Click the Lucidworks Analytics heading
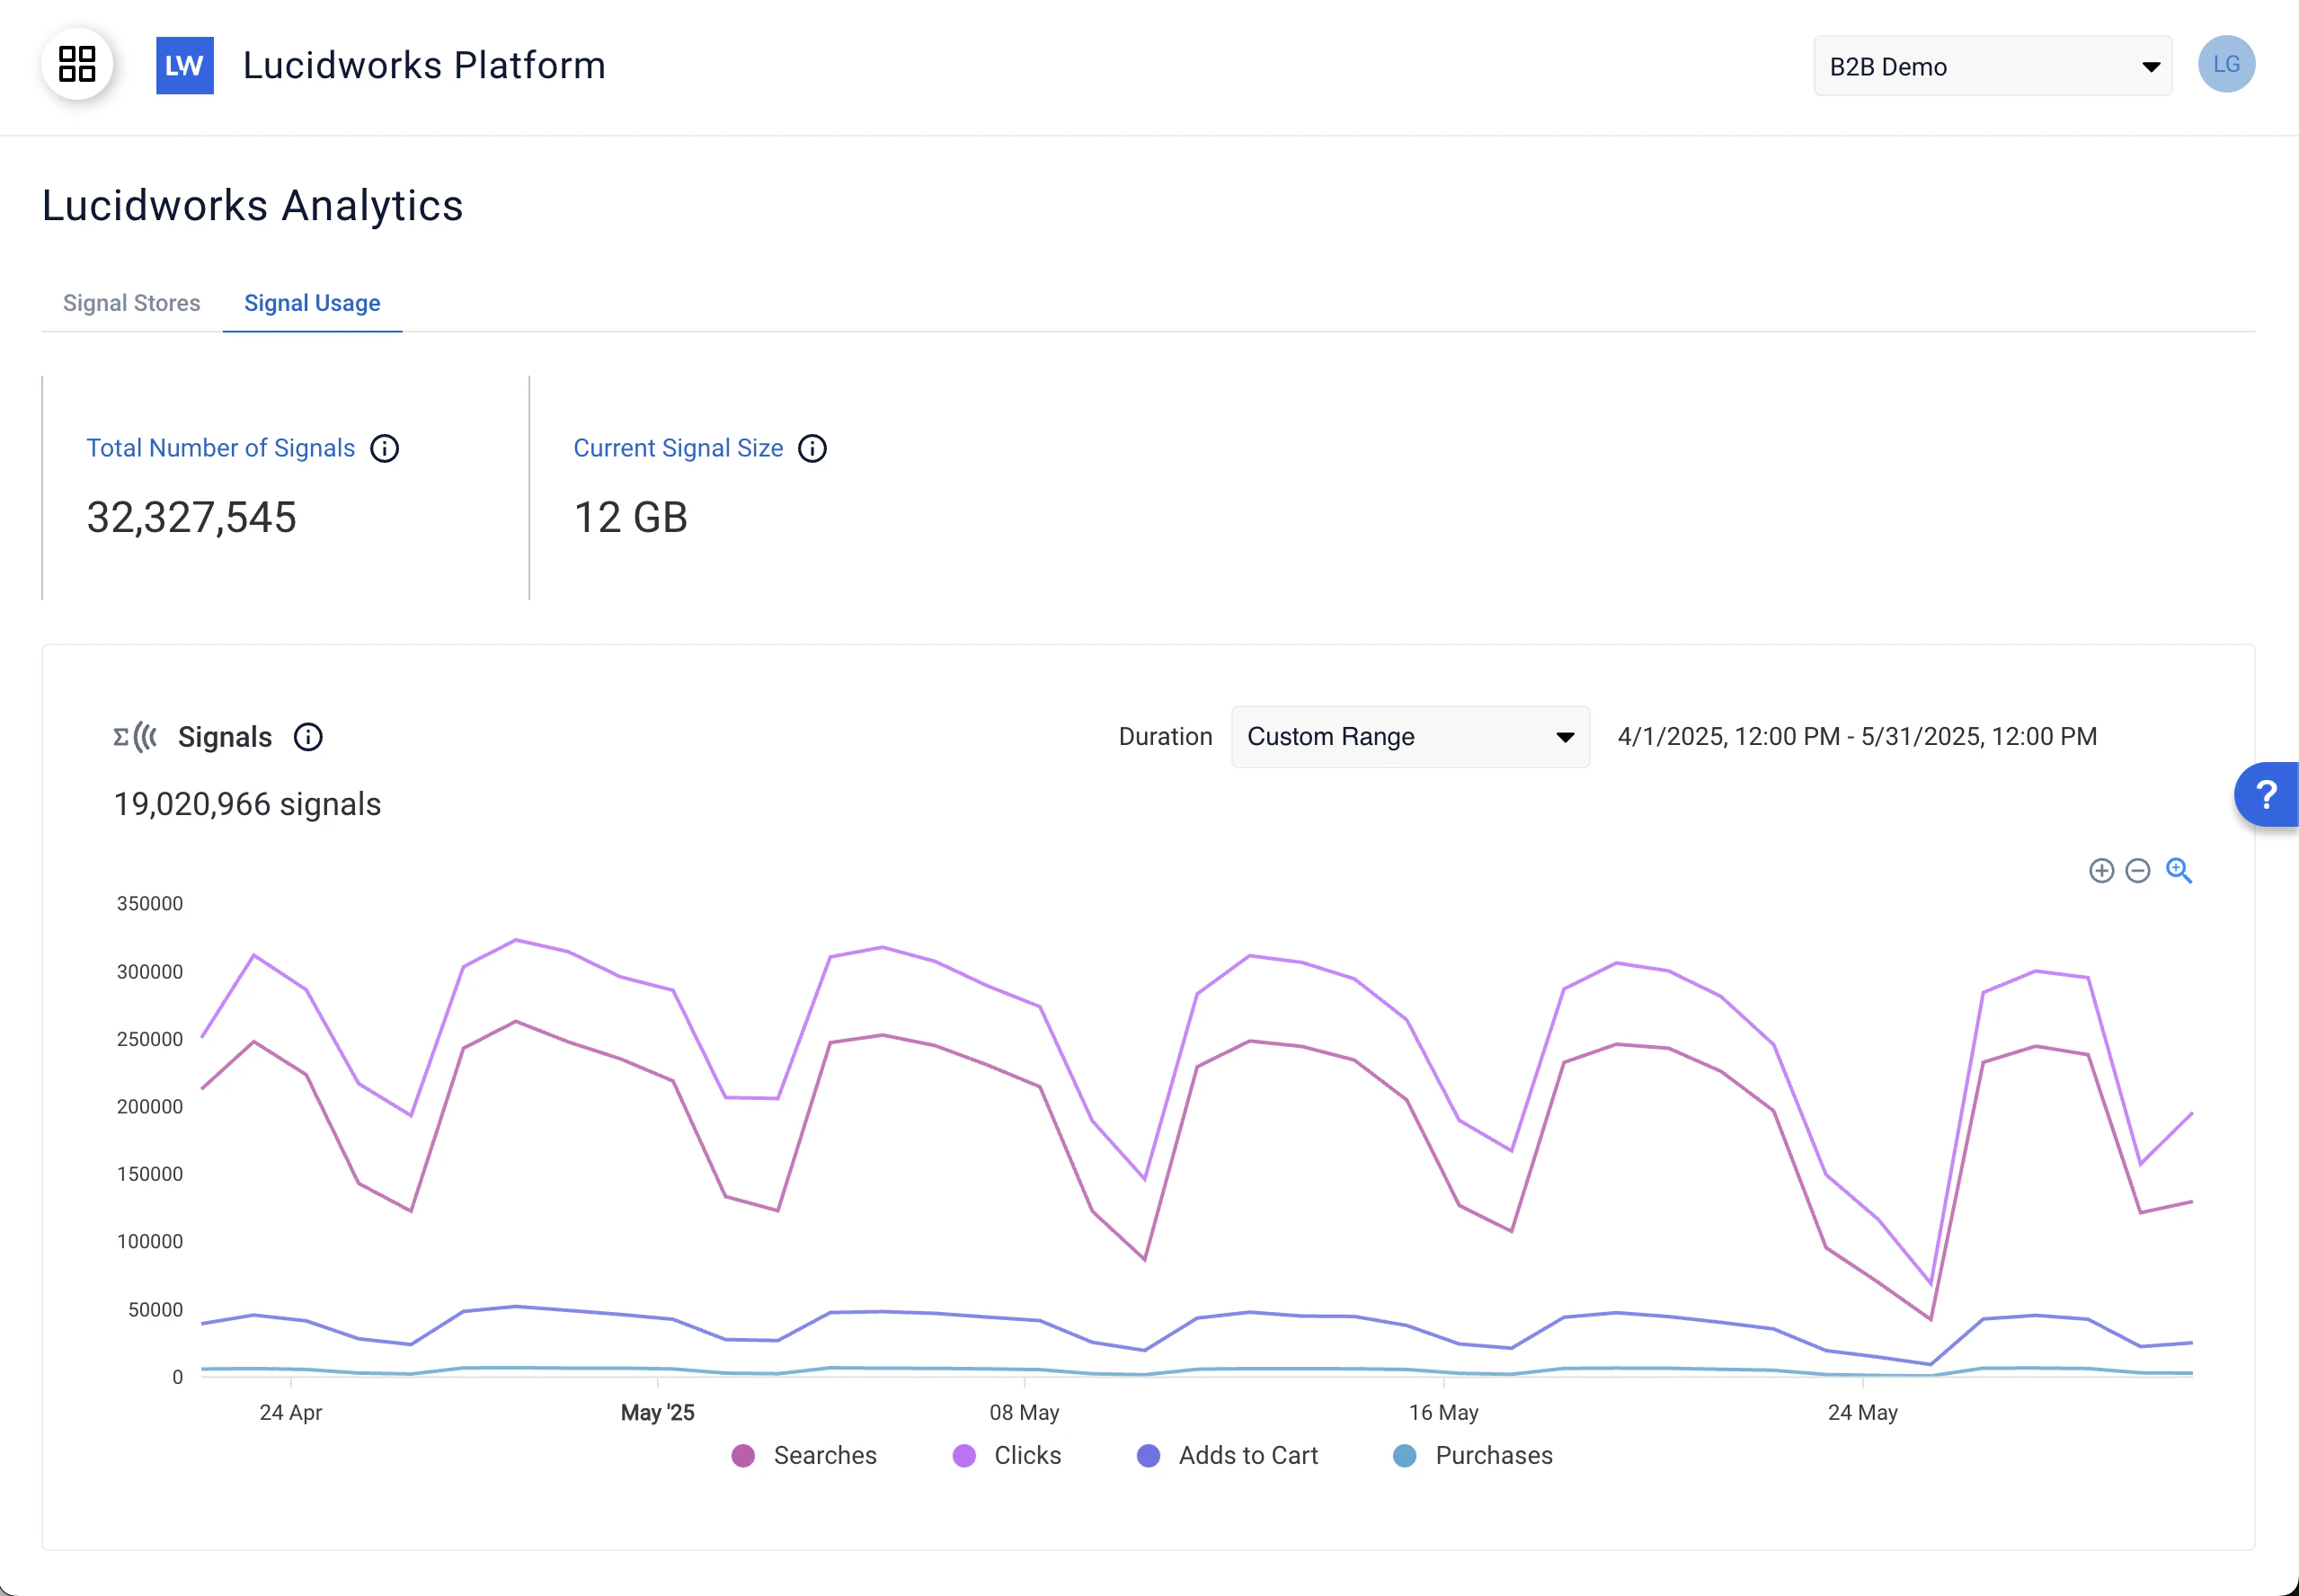The width and height of the screenshot is (2299, 1596). point(252,206)
